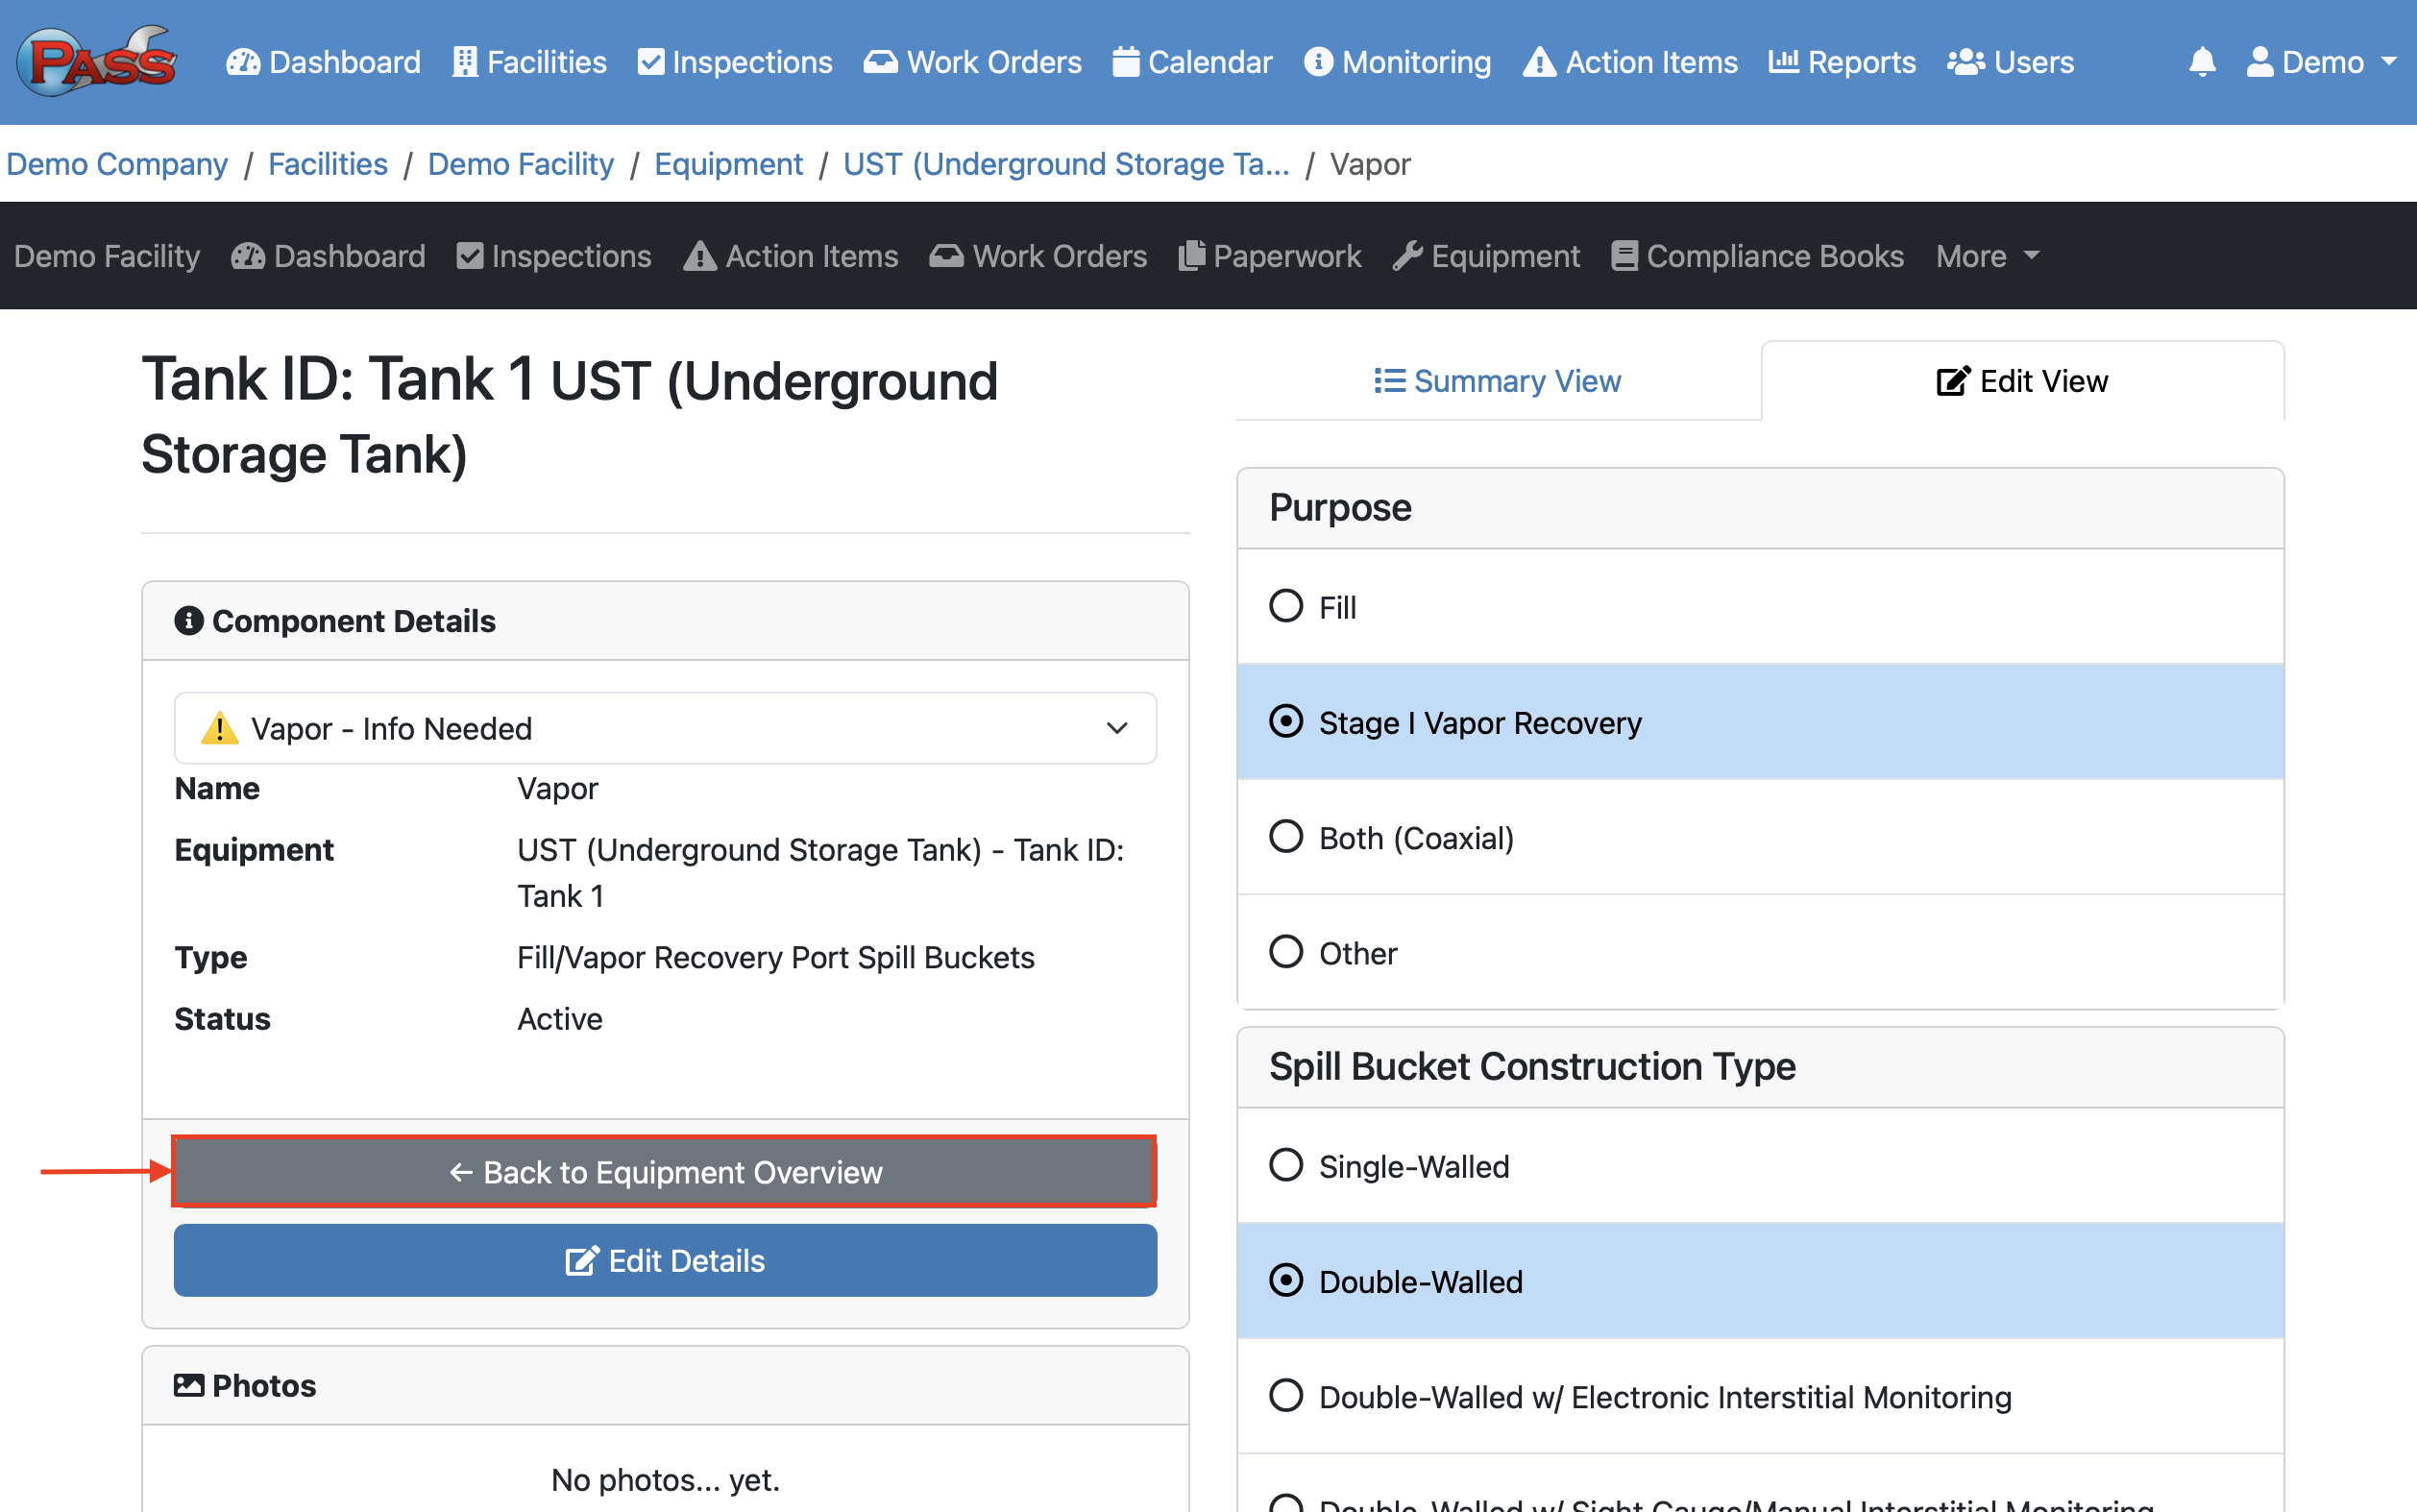Image resolution: width=2417 pixels, height=1512 pixels.
Task: Select the Fill purpose radio button
Action: point(1286,606)
